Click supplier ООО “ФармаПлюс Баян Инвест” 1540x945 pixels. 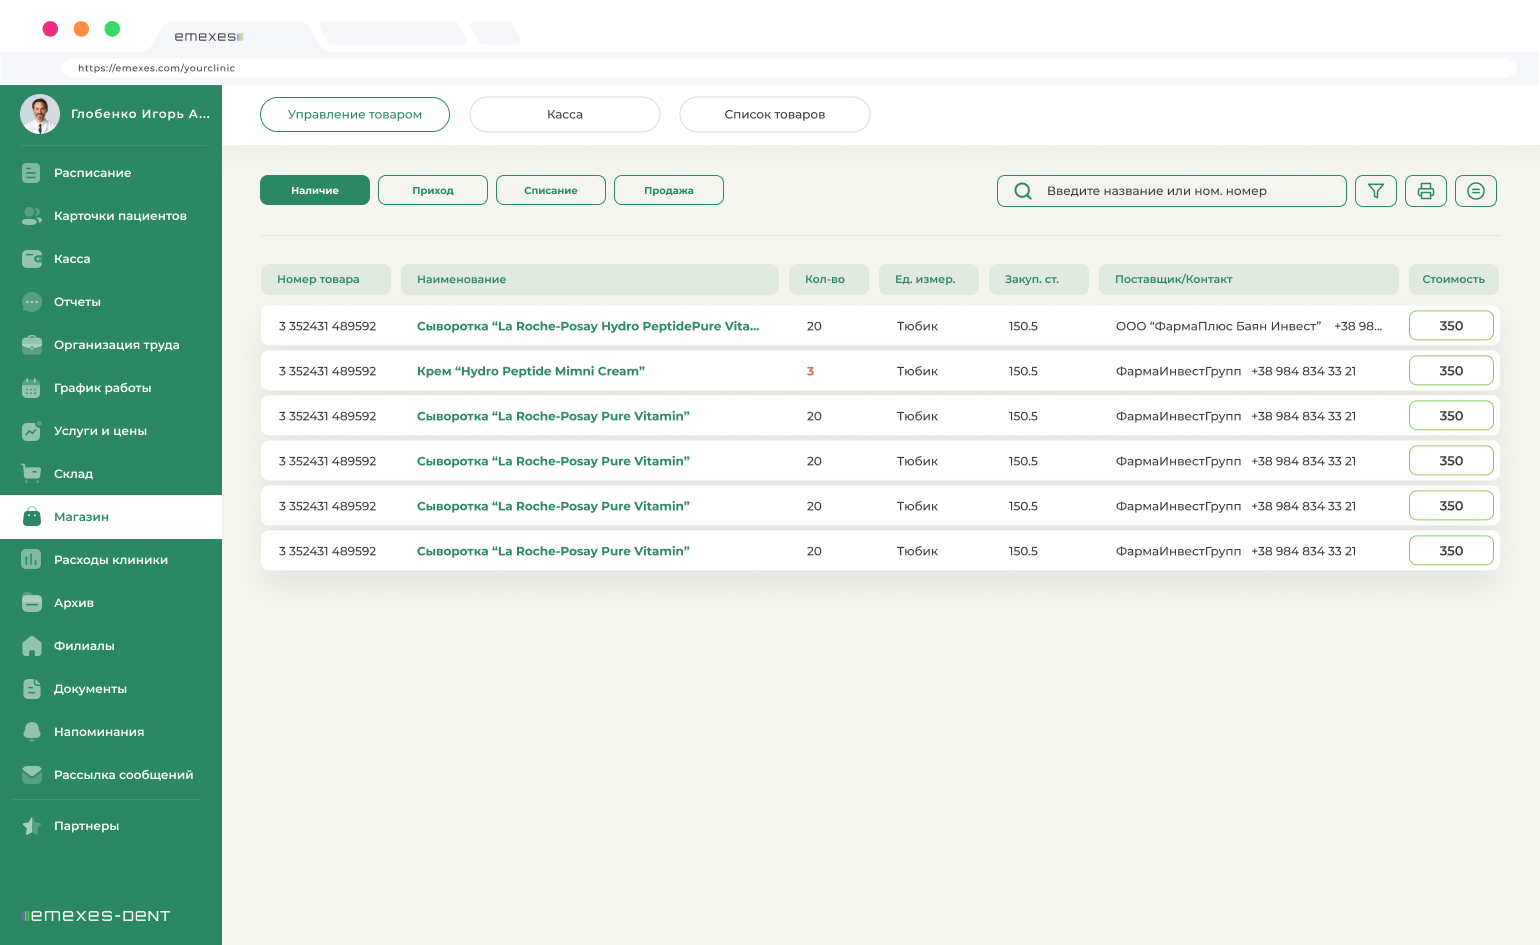tap(1218, 326)
